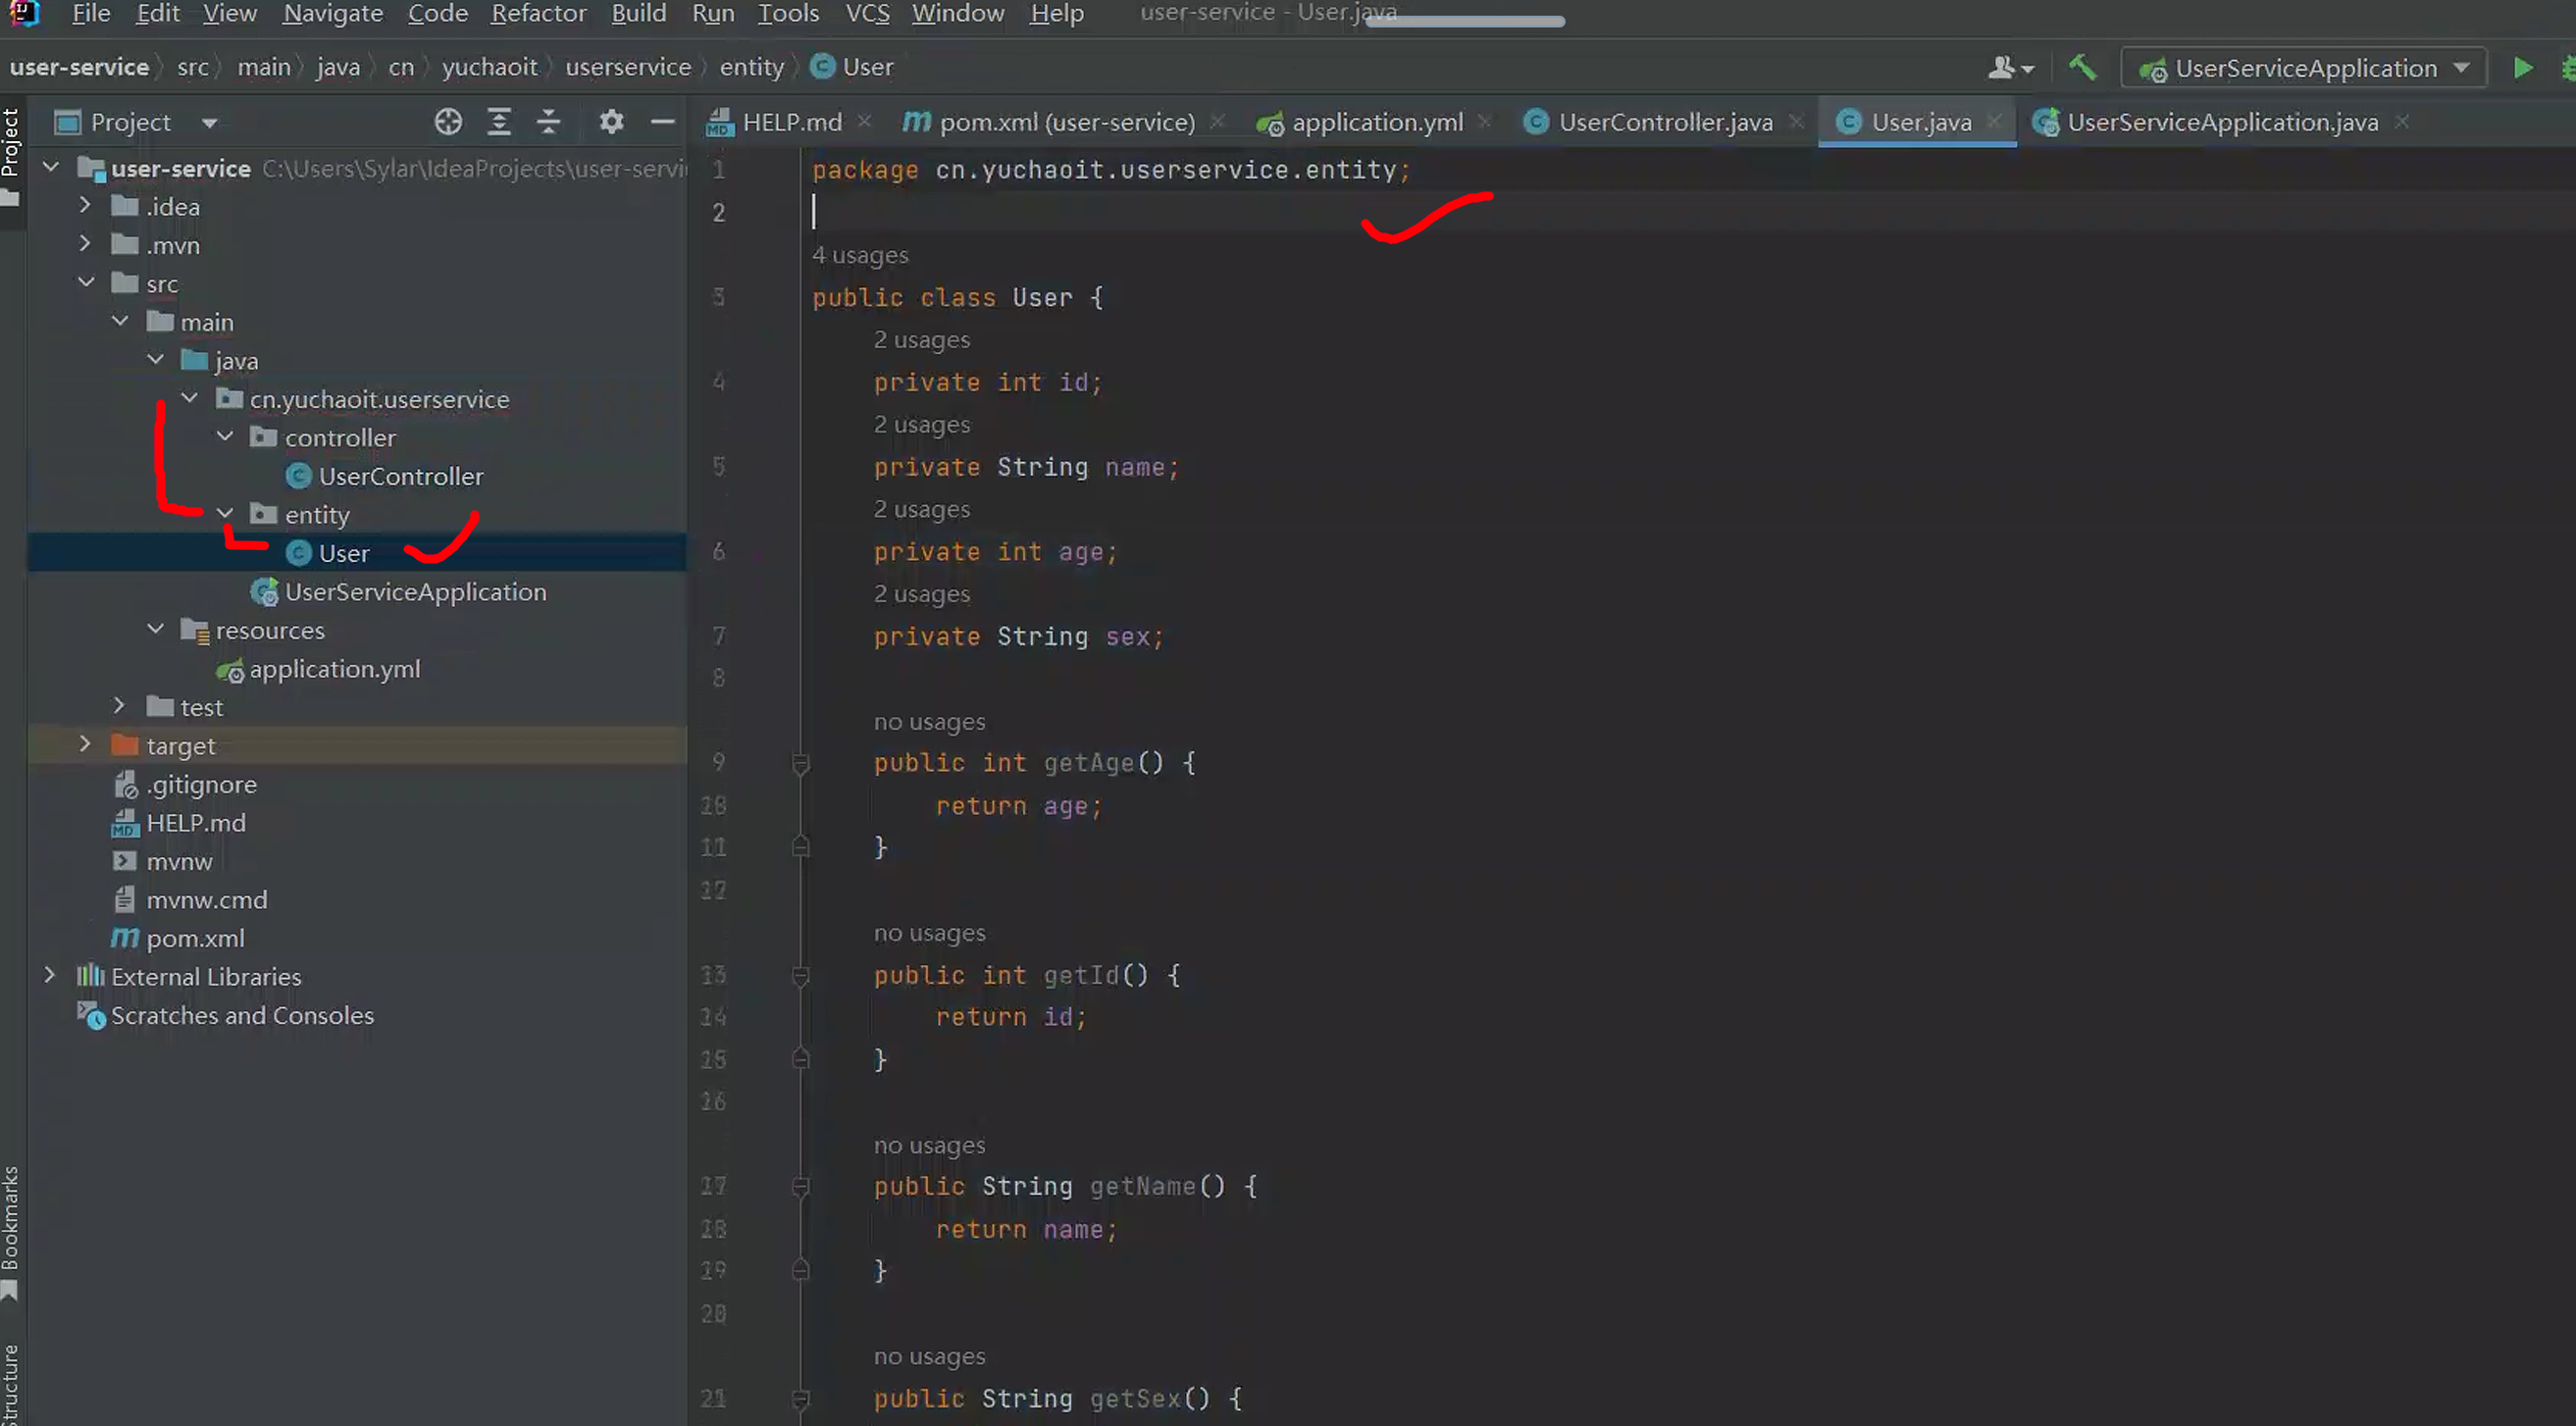Click the Build project hammer icon
The image size is (2576, 1426).
click(x=2082, y=68)
